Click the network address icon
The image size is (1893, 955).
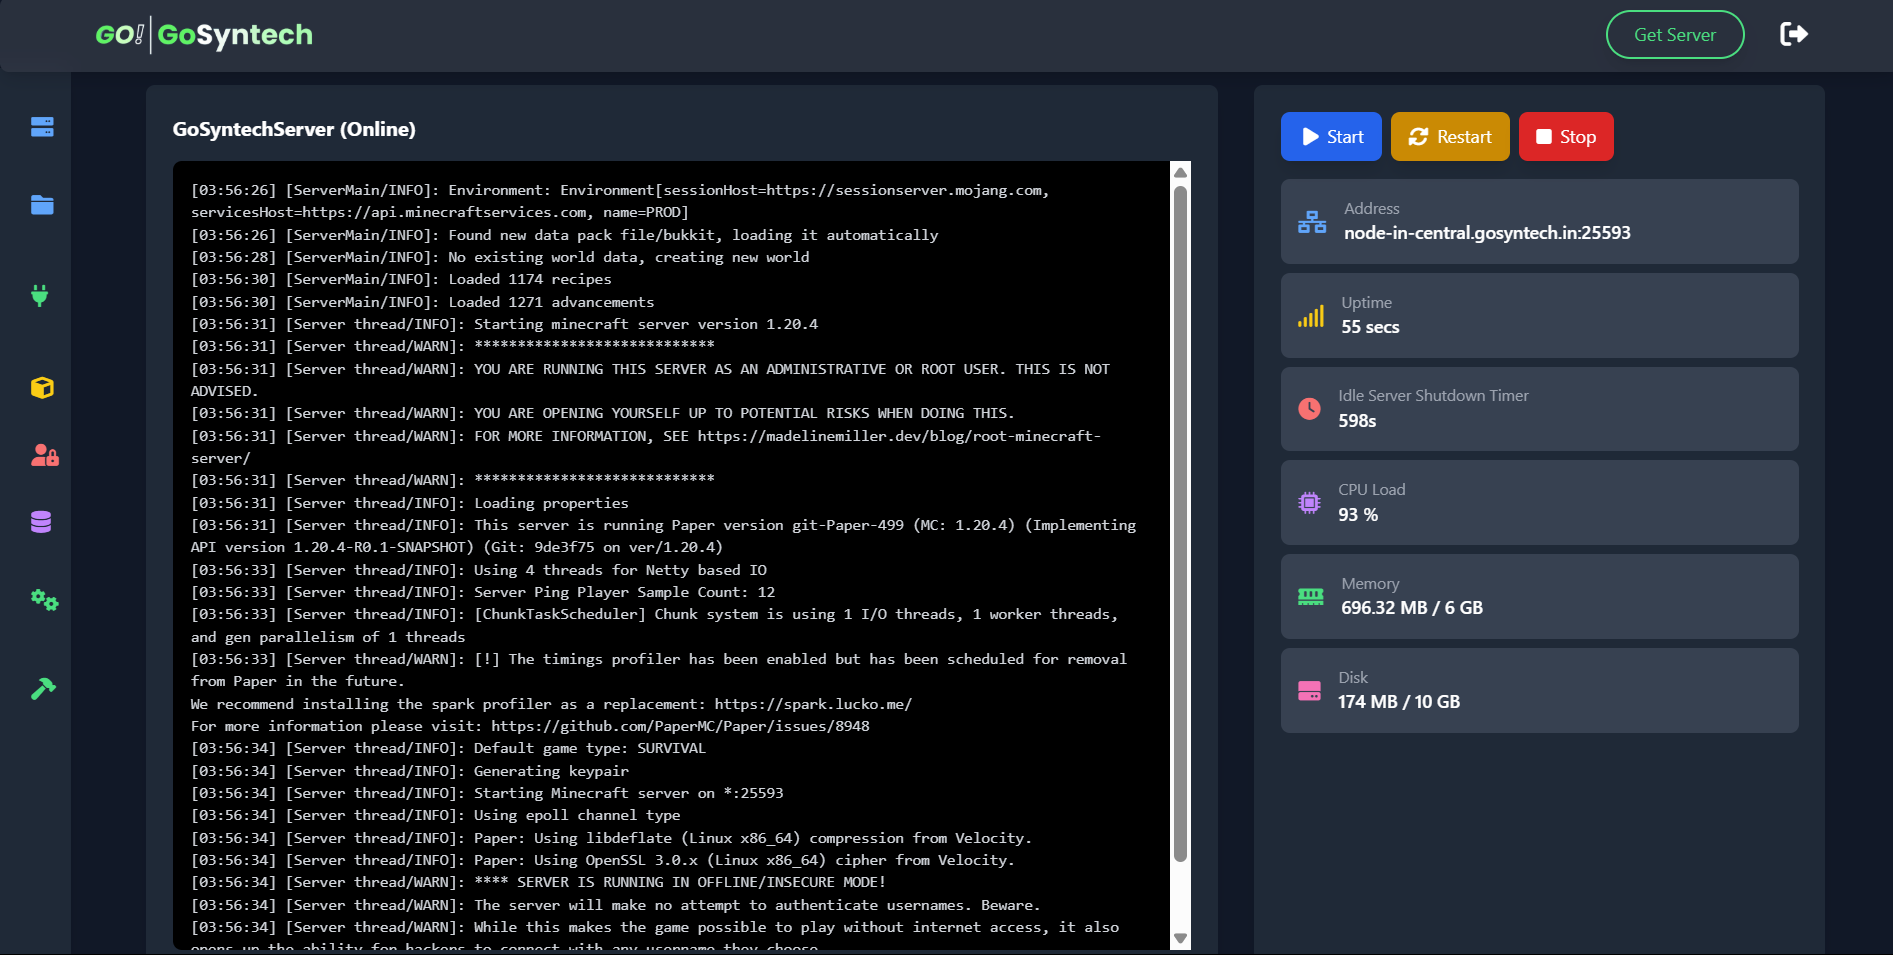(1312, 222)
